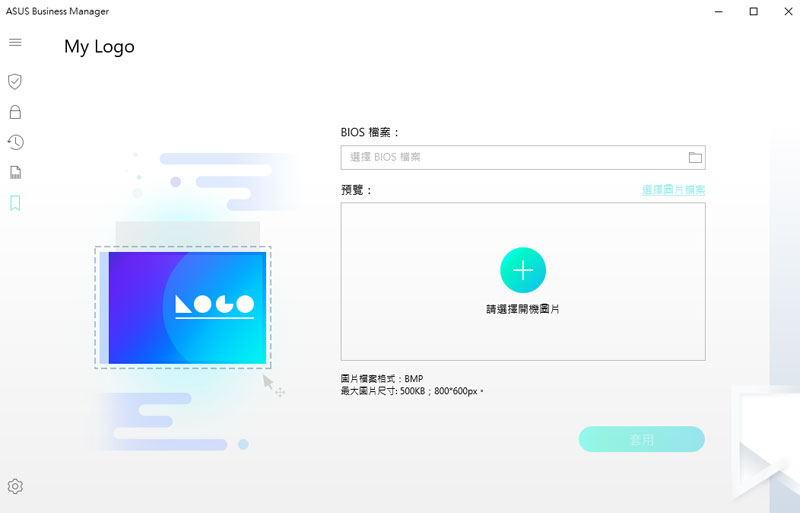Open settings via gear icon
The width and height of the screenshot is (800, 513).
(x=15, y=486)
